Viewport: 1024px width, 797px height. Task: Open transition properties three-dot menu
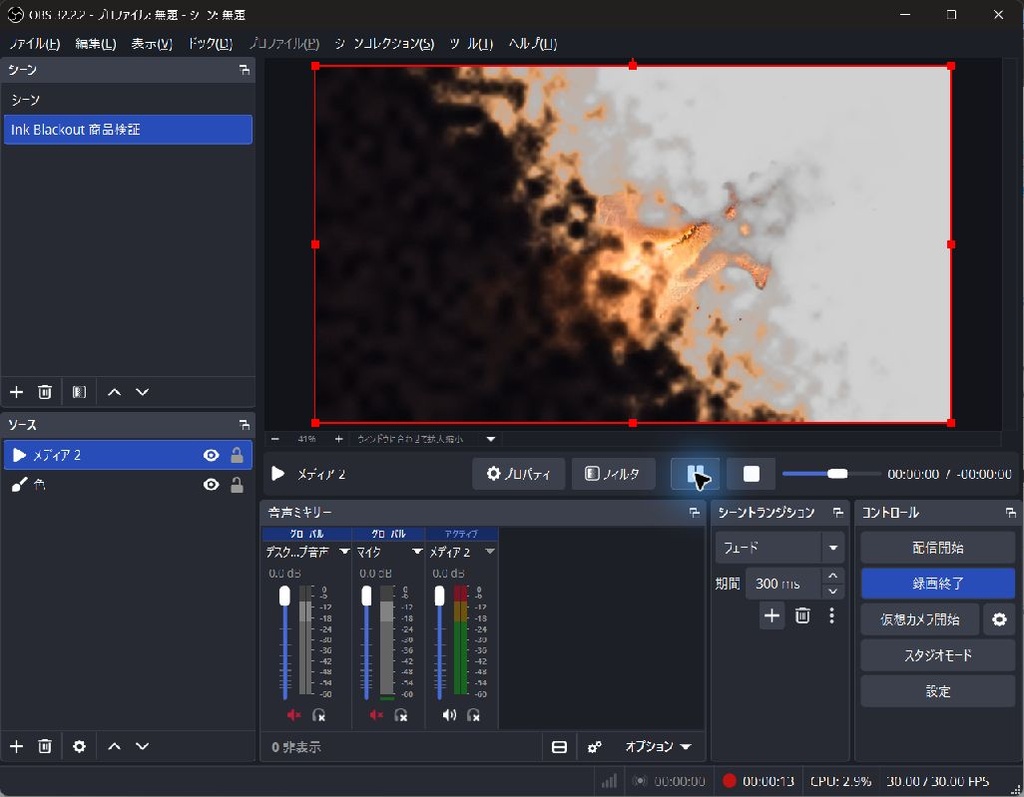click(x=831, y=615)
